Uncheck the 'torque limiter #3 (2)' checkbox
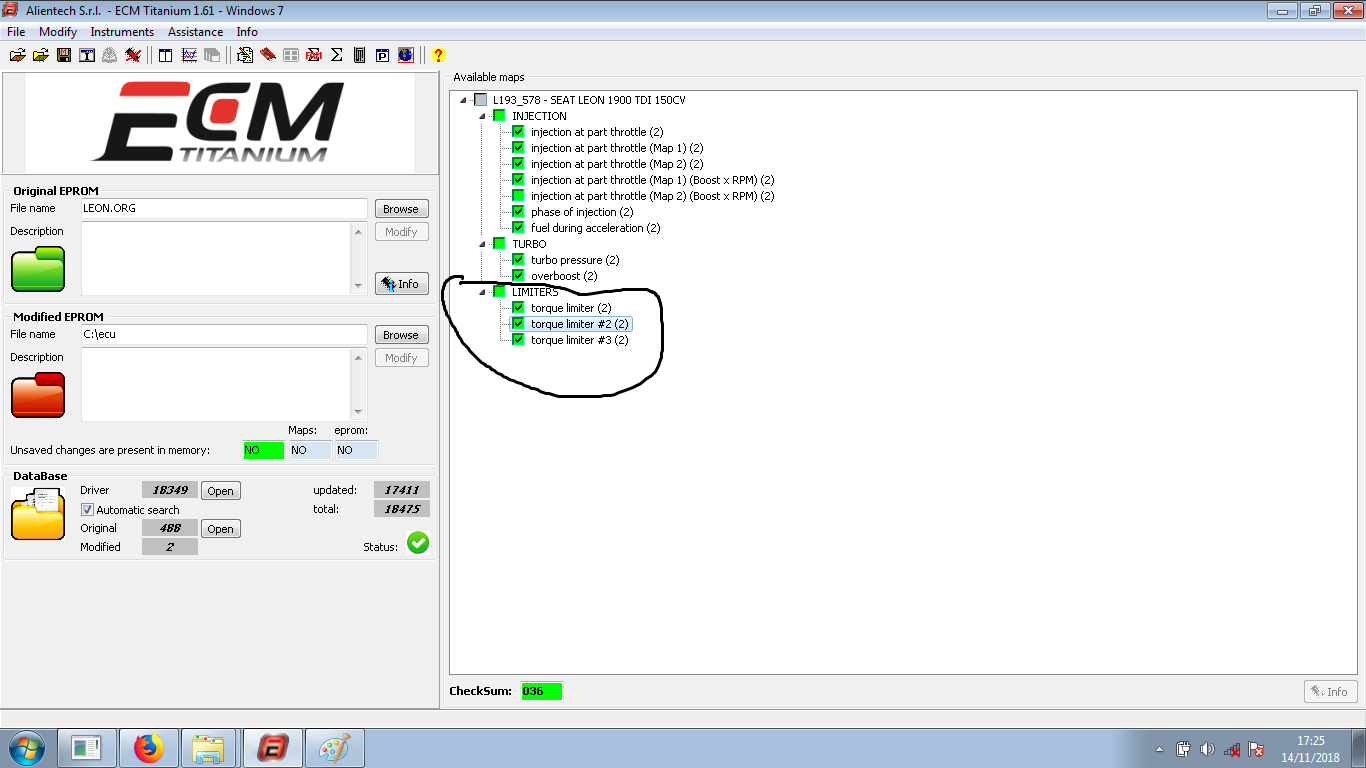 tap(518, 340)
